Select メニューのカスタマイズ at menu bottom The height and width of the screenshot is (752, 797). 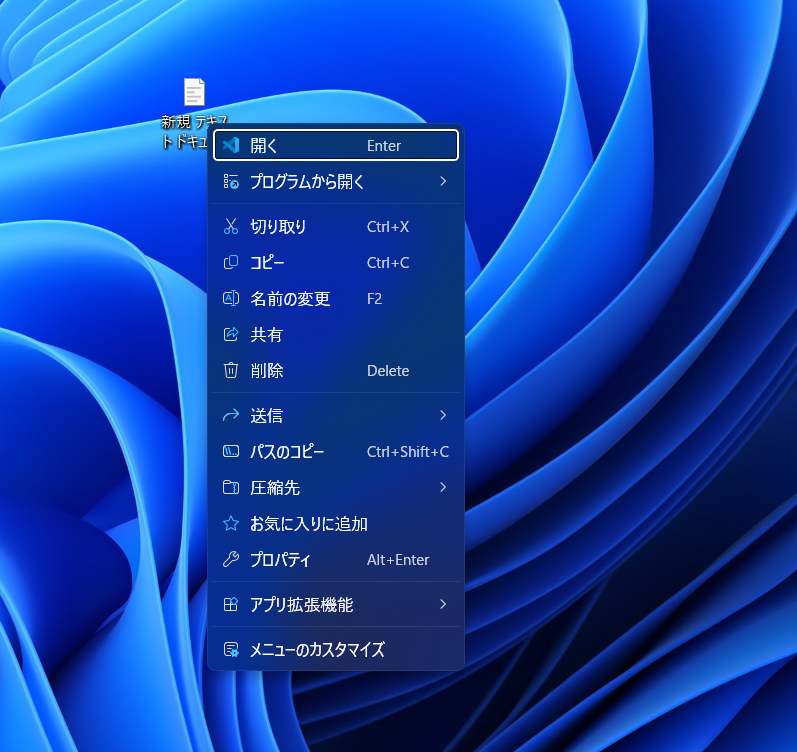click(x=336, y=650)
